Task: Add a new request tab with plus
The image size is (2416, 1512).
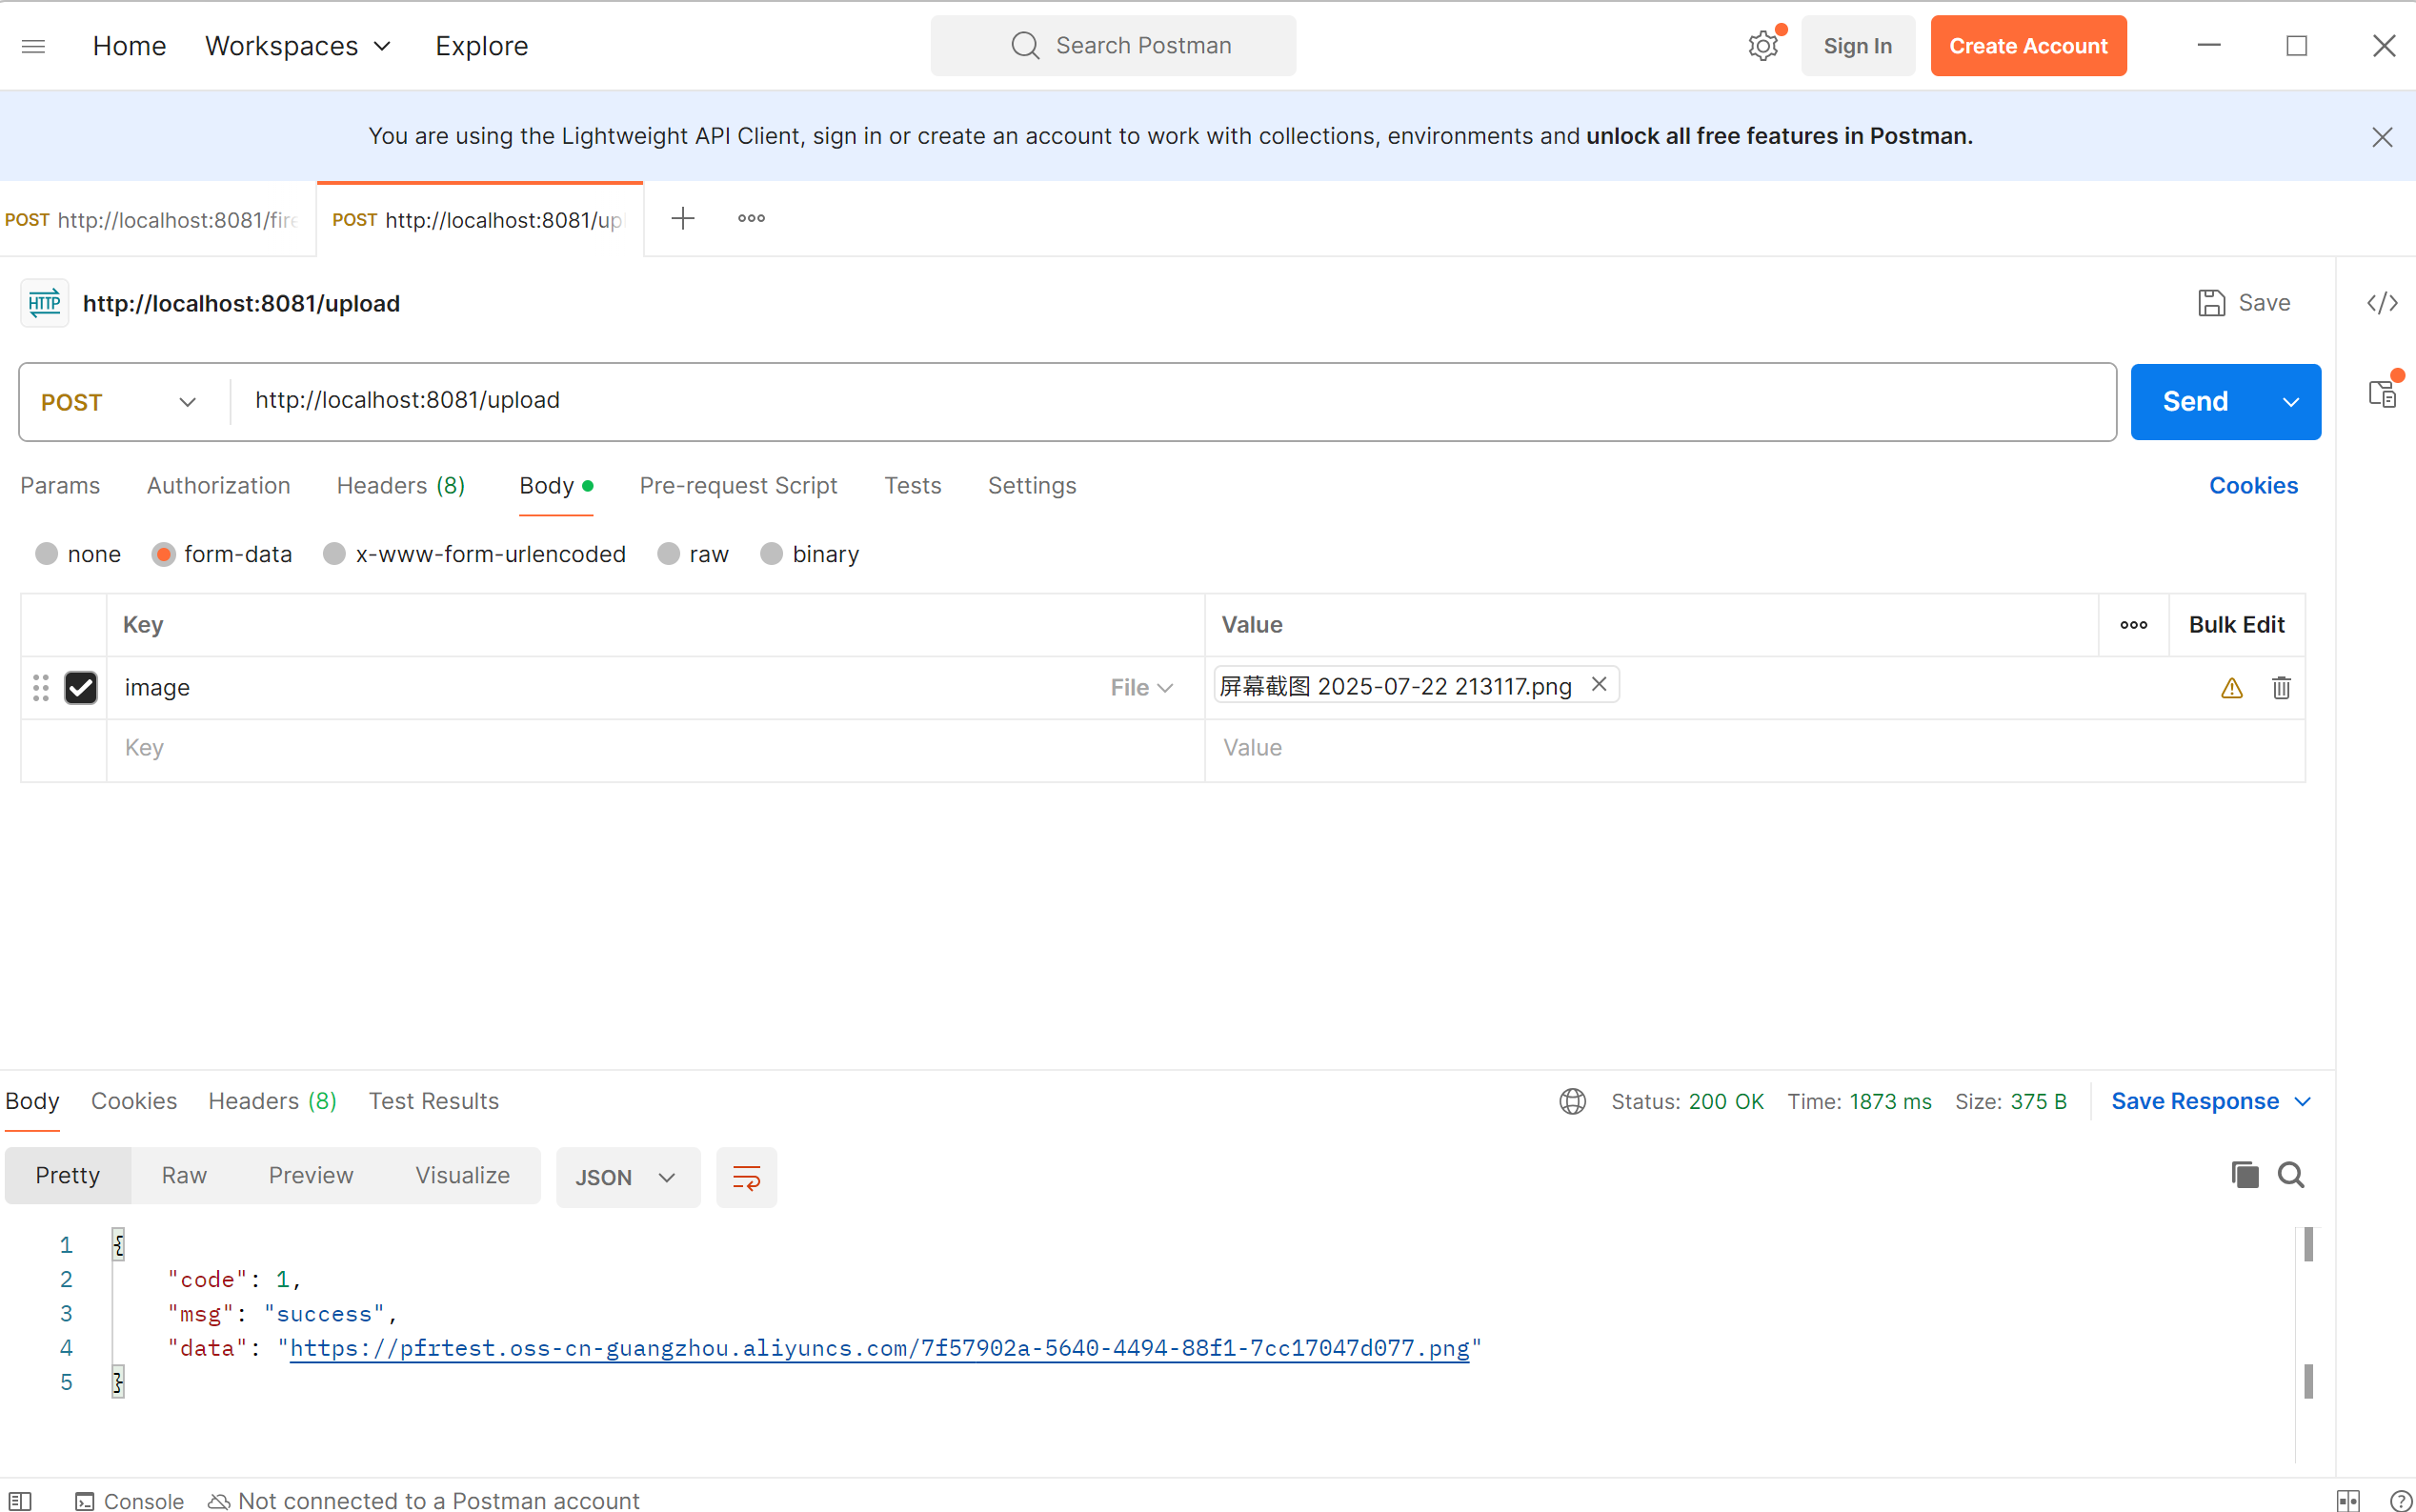Action: click(x=683, y=219)
